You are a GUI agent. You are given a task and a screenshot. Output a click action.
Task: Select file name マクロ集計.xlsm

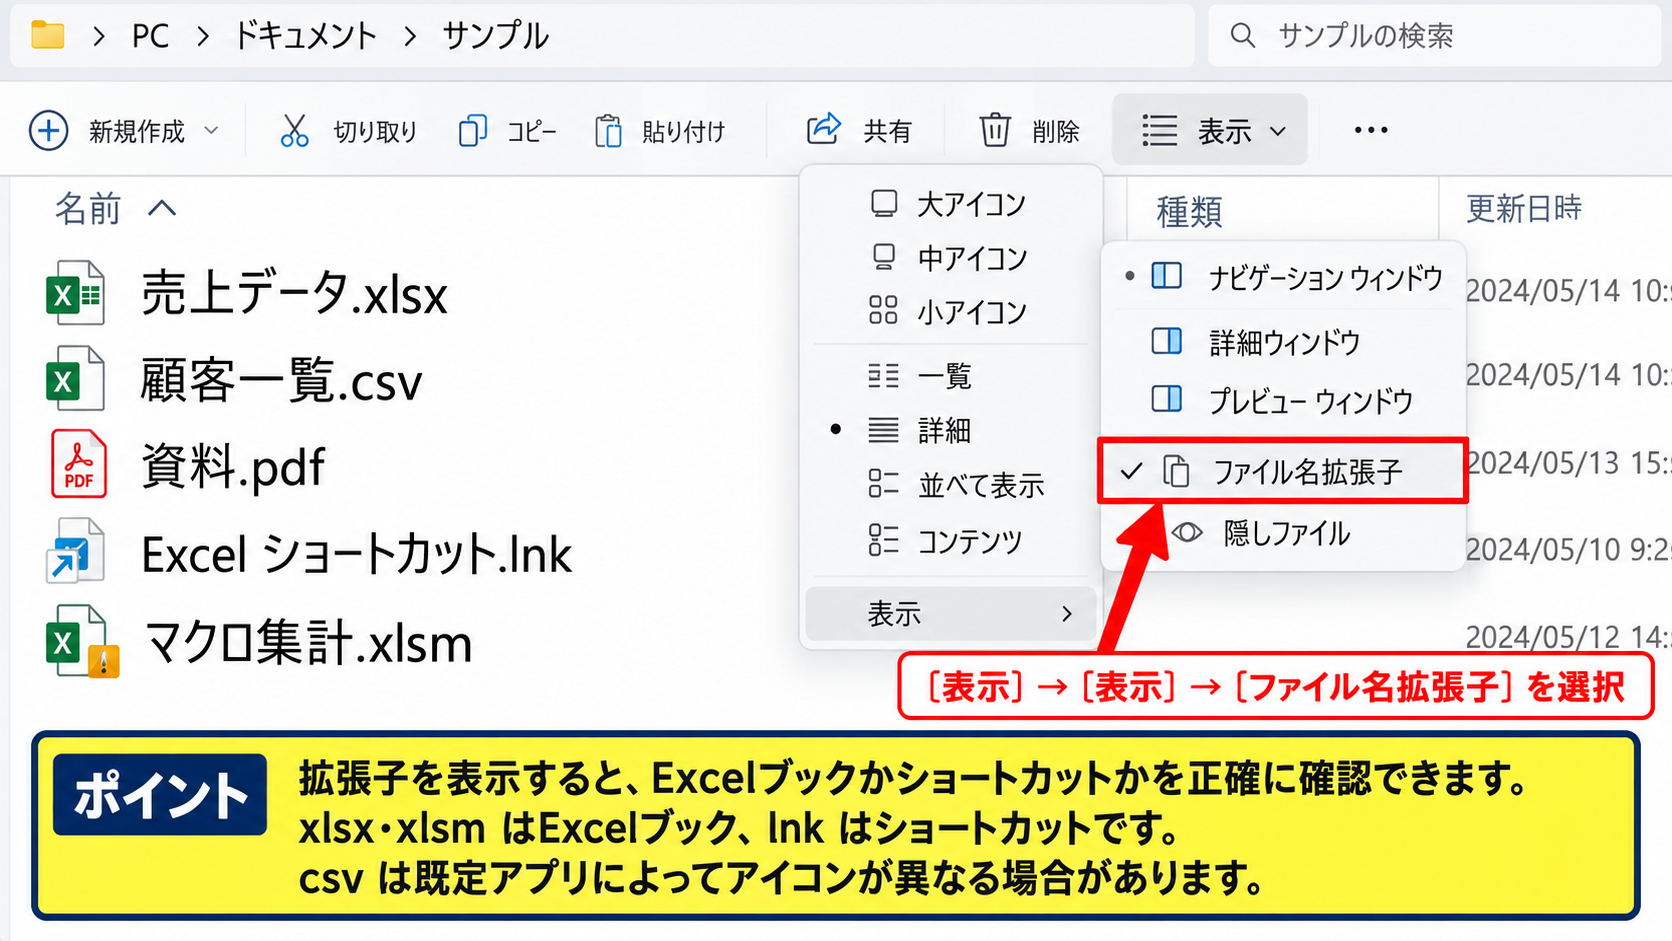pyautogui.click(x=308, y=642)
